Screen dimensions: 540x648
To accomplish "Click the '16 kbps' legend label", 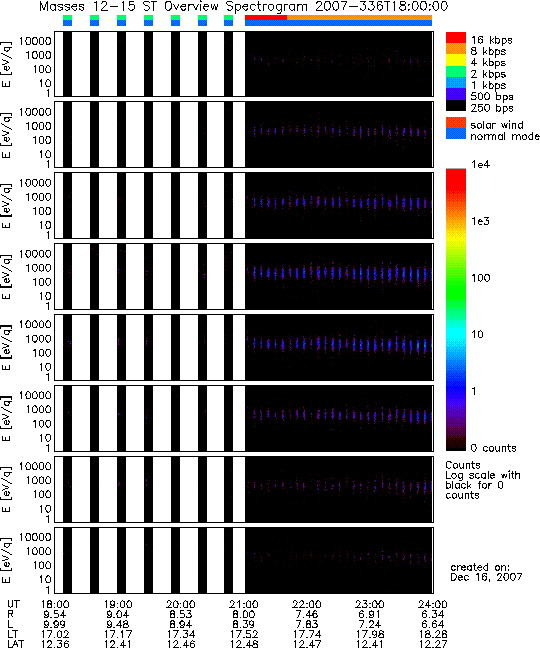I will point(491,40).
